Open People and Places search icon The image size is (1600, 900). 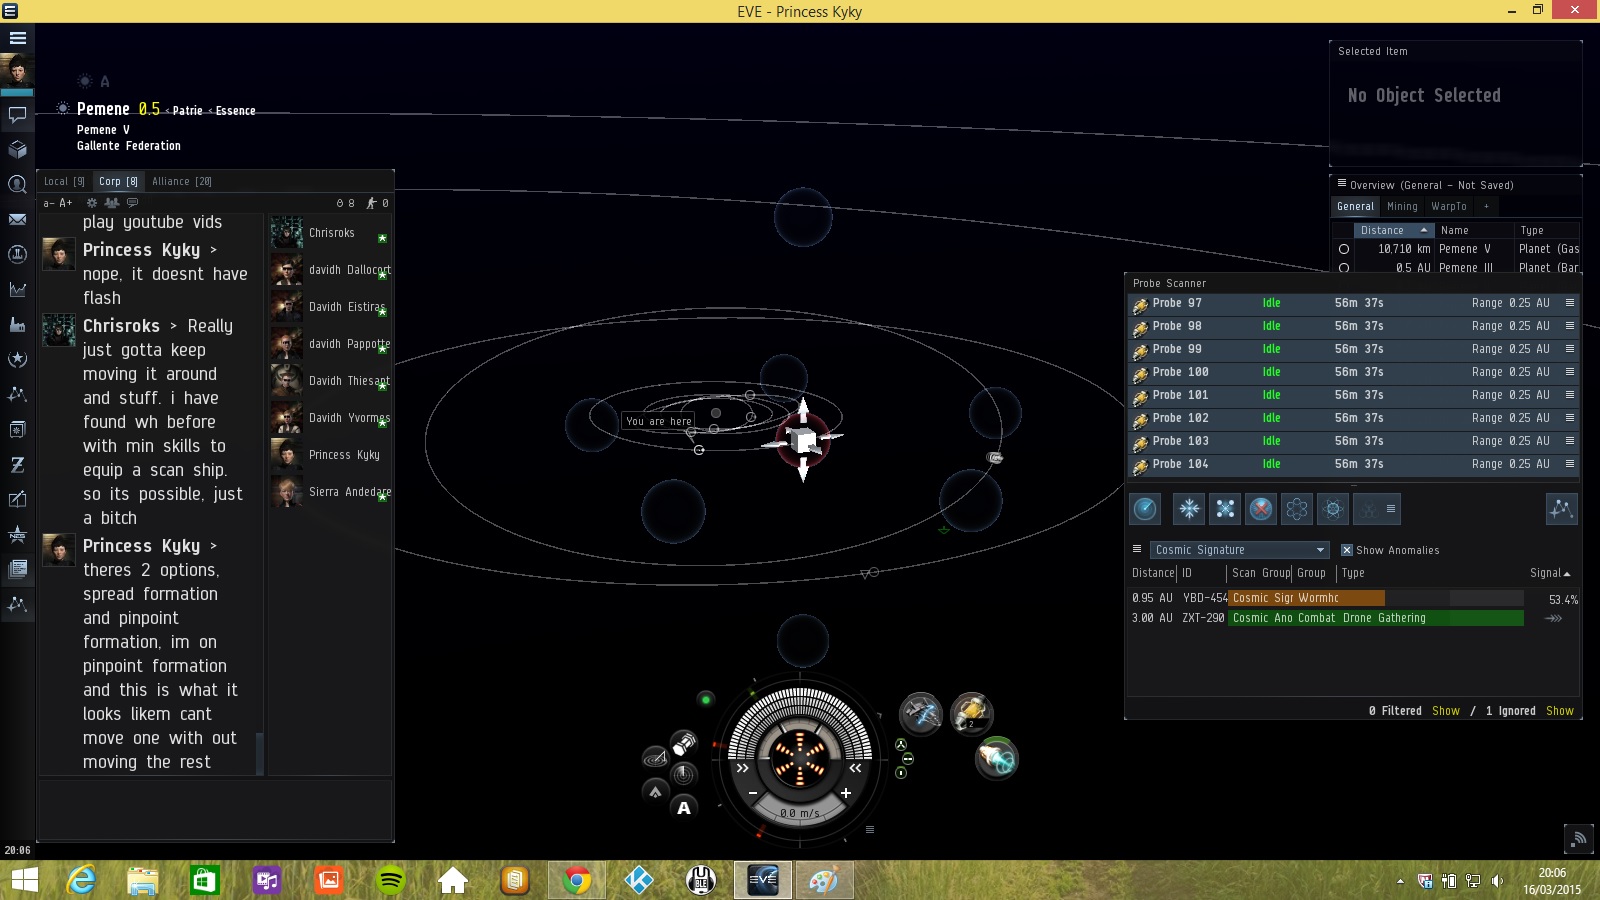pos(17,185)
